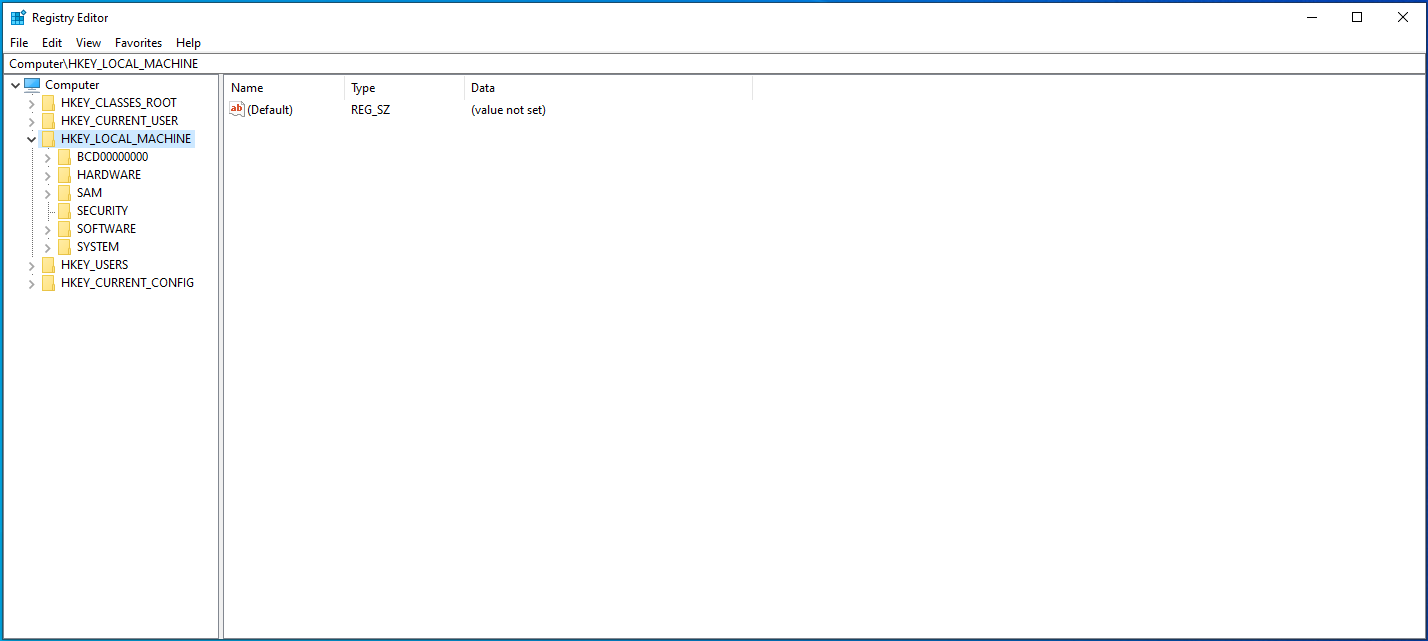
Task: Click the address bar showing Computer\HKEY_LOCAL_MACHINE
Action: coord(714,64)
